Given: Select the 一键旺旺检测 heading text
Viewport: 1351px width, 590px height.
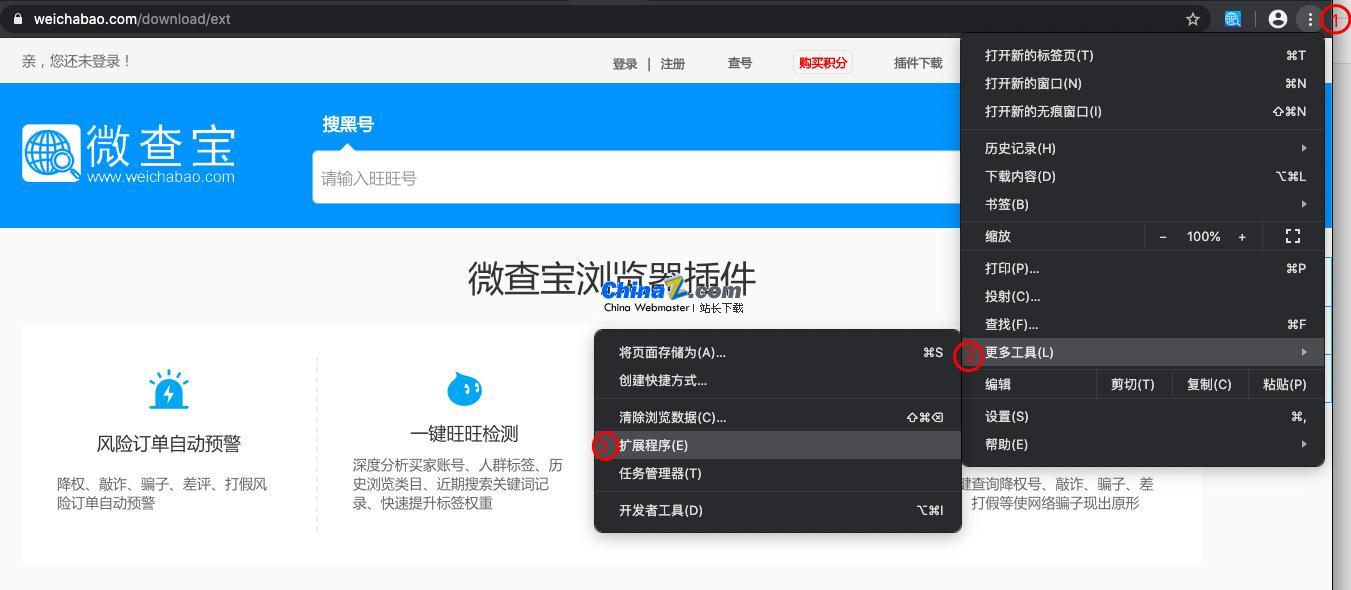Looking at the screenshot, I should (464, 433).
